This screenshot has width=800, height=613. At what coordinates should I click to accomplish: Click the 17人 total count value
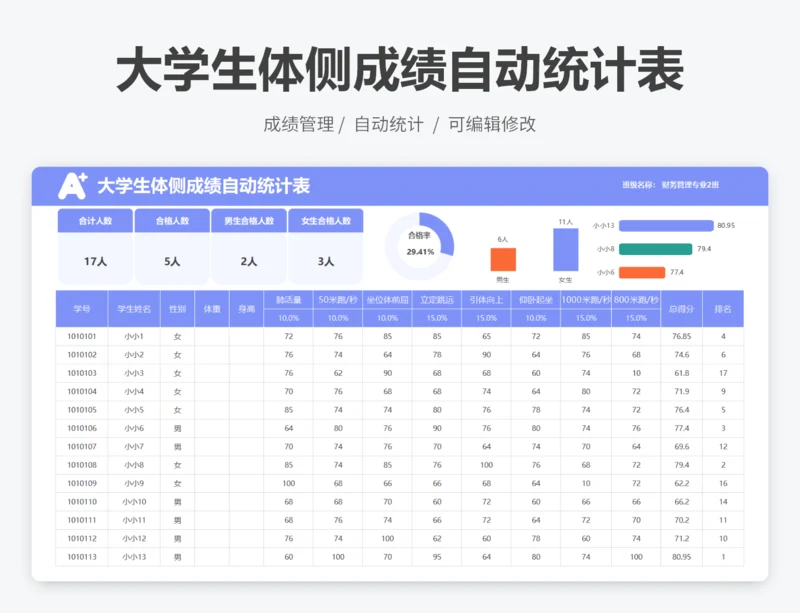(95, 261)
